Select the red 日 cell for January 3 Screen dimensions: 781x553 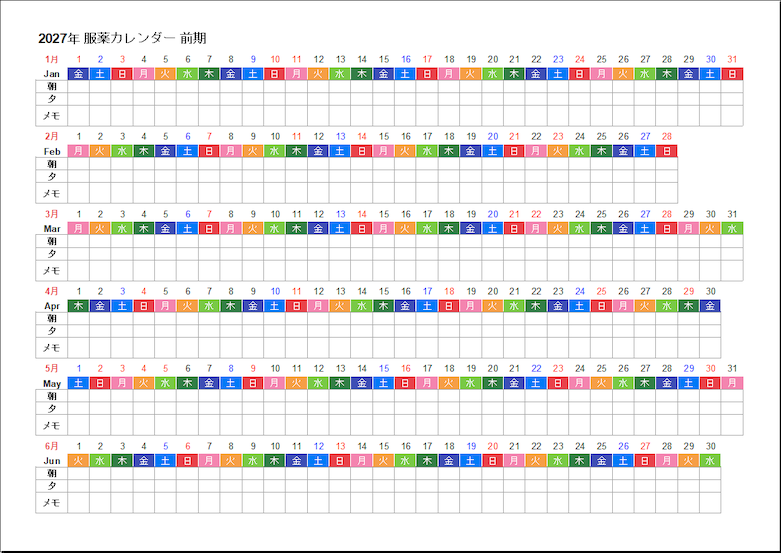click(x=122, y=74)
